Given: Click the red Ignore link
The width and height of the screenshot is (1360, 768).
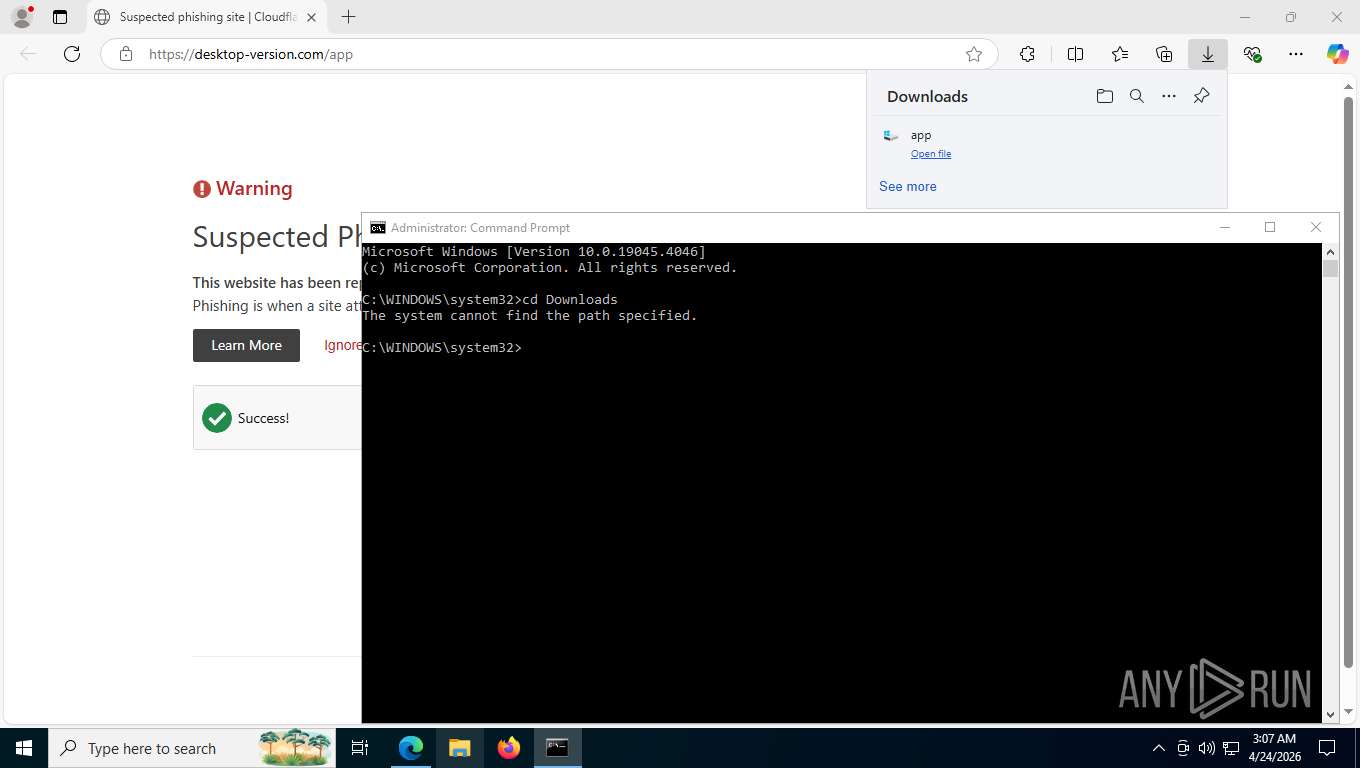Looking at the screenshot, I should click(343, 345).
